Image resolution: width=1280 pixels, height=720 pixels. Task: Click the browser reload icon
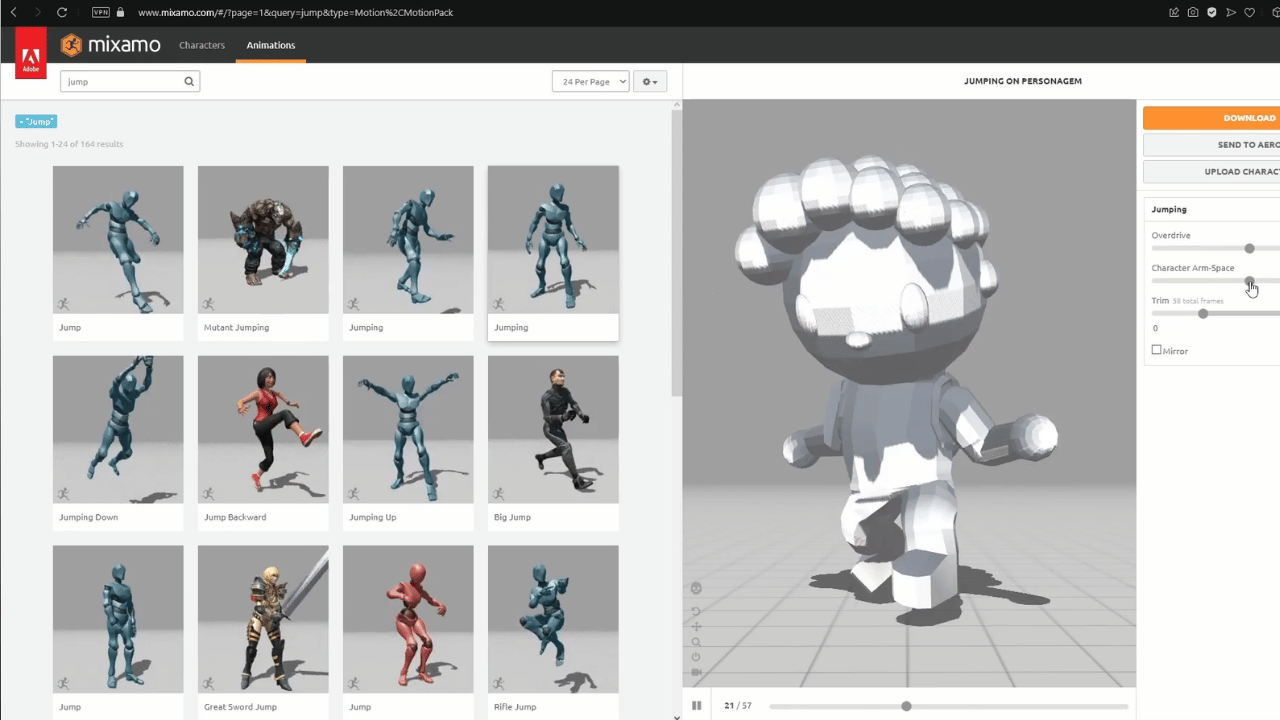62,12
